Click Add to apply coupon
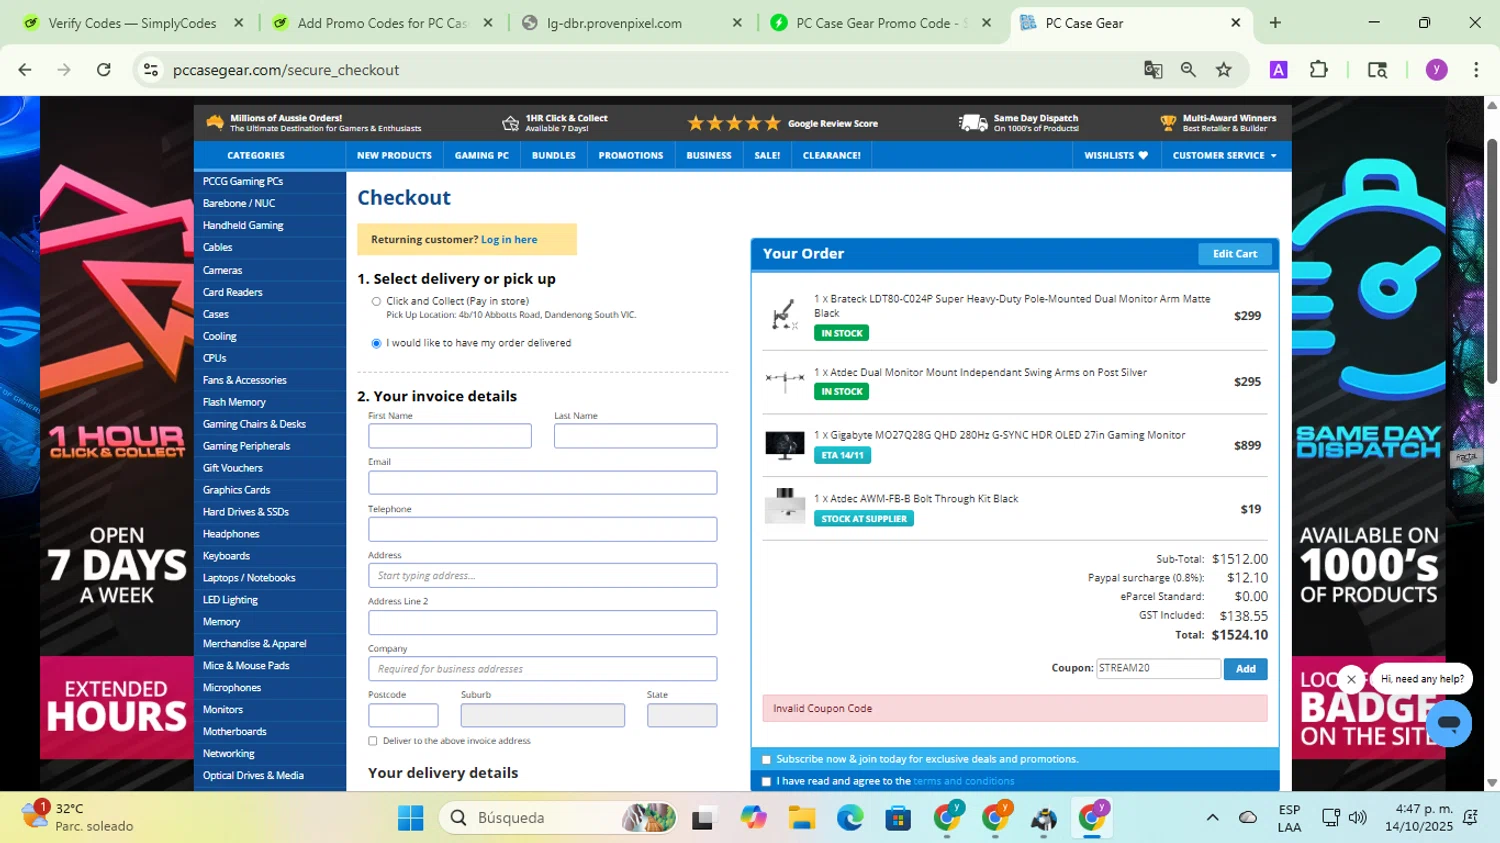 [x=1245, y=669]
